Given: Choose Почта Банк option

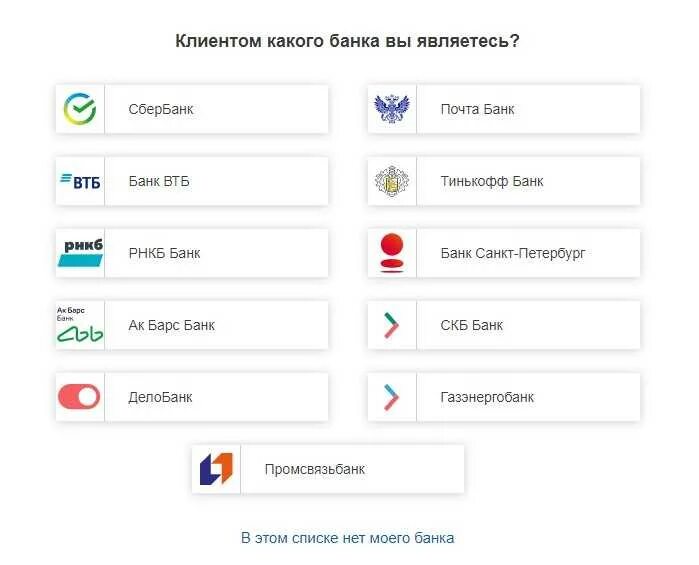Looking at the screenshot, I should click(504, 109).
